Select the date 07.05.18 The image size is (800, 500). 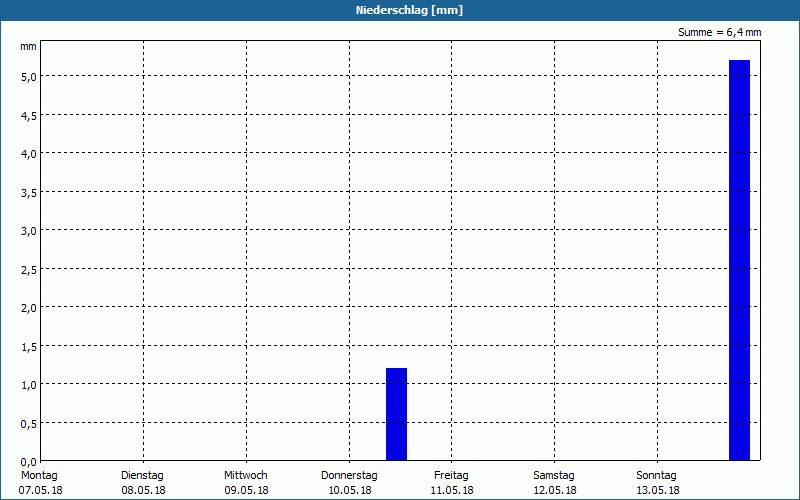(x=40, y=491)
